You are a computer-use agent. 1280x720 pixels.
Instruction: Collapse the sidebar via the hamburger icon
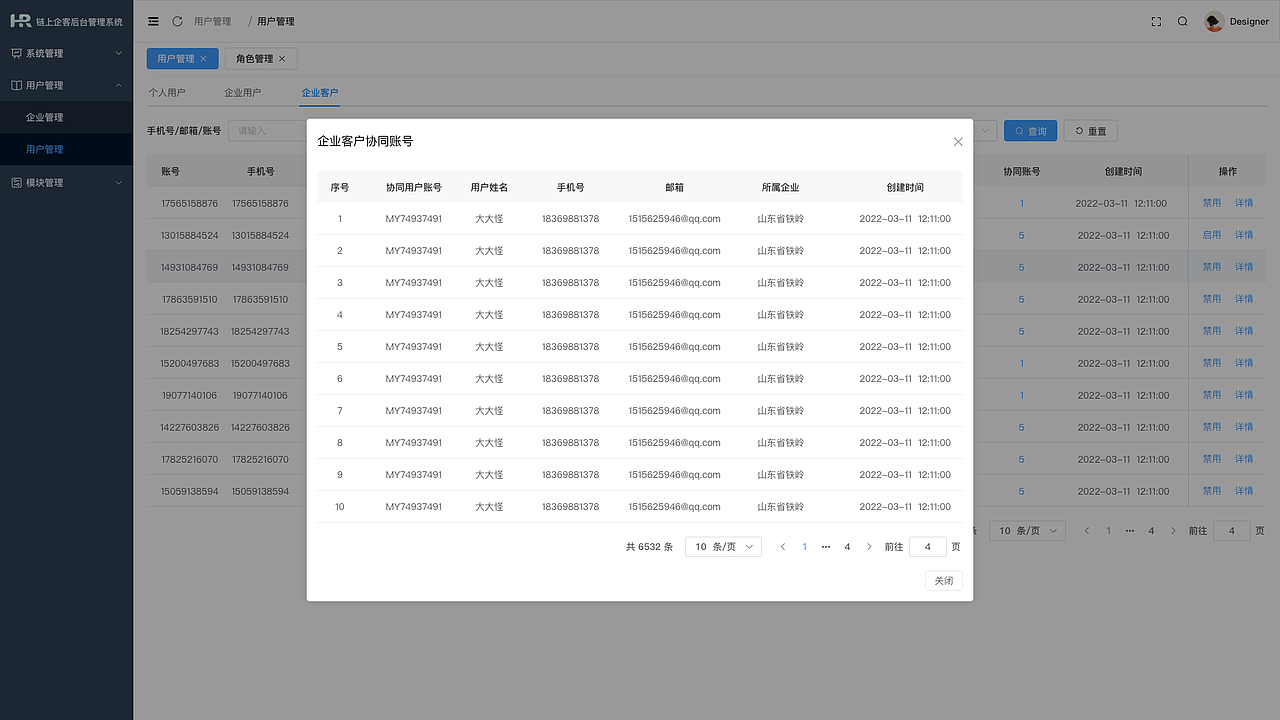coord(153,20)
